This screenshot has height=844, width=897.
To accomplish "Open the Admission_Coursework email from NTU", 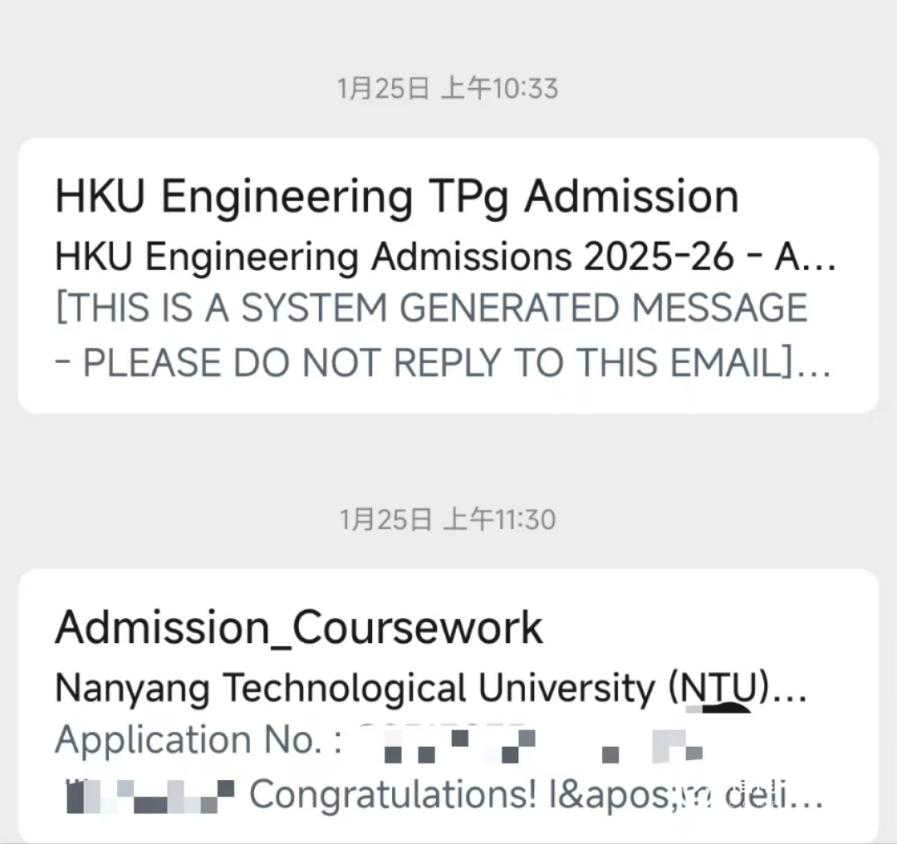I will coord(299,628).
